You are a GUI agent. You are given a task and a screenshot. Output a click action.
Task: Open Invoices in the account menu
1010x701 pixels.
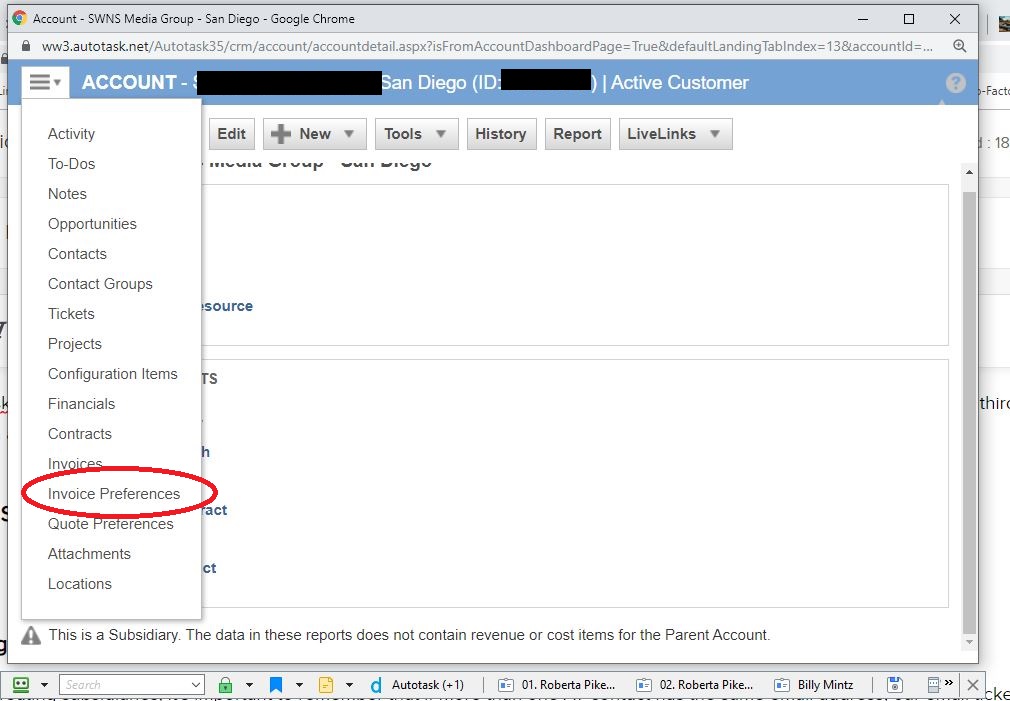pos(75,464)
